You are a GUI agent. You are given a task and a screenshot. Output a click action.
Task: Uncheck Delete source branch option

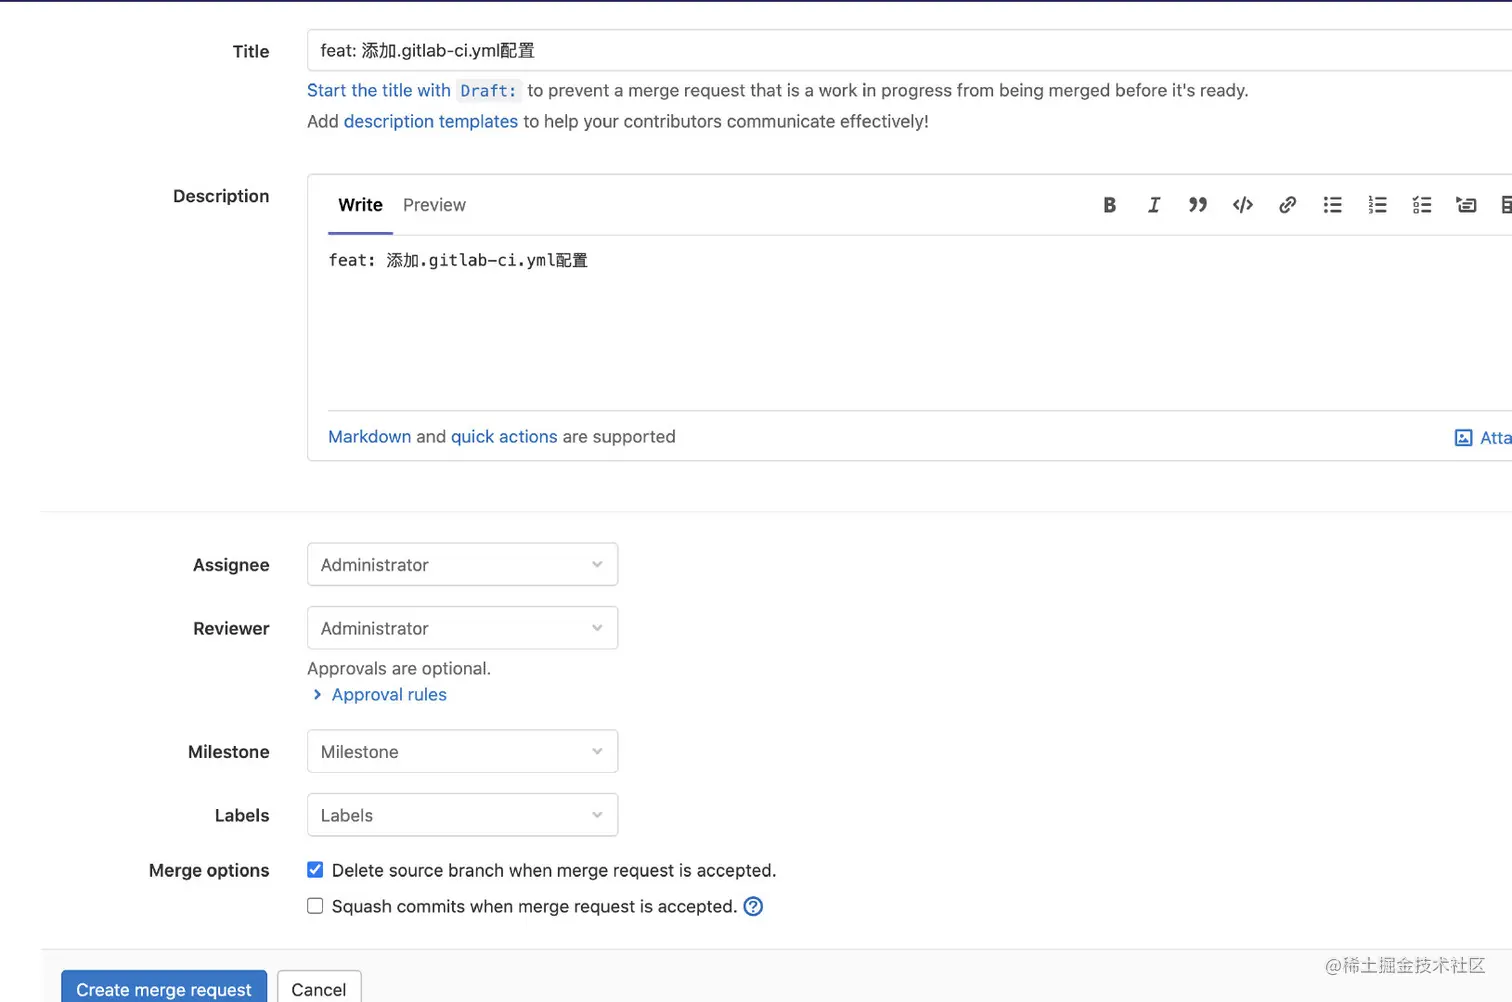pyautogui.click(x=315, y=870)
